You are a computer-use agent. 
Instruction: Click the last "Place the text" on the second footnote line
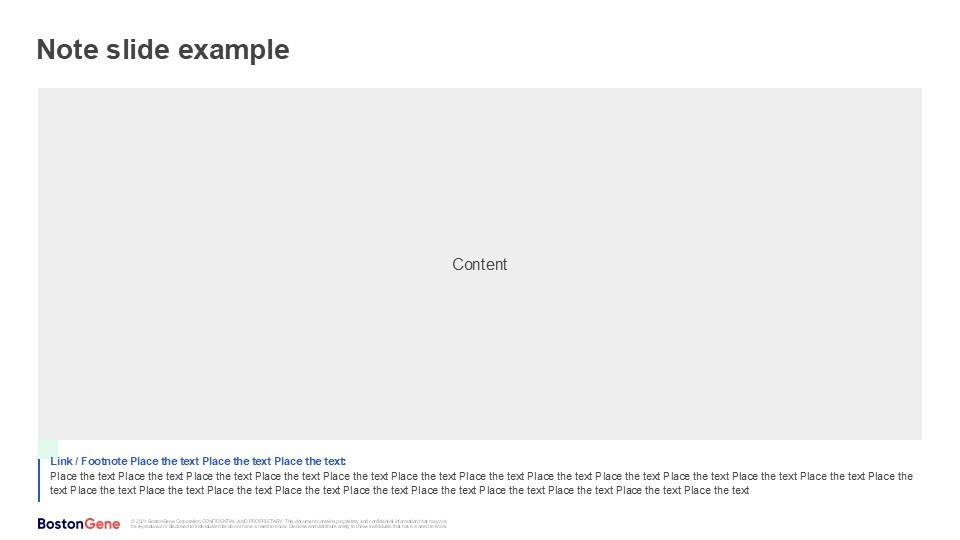[x=716, y=490]
